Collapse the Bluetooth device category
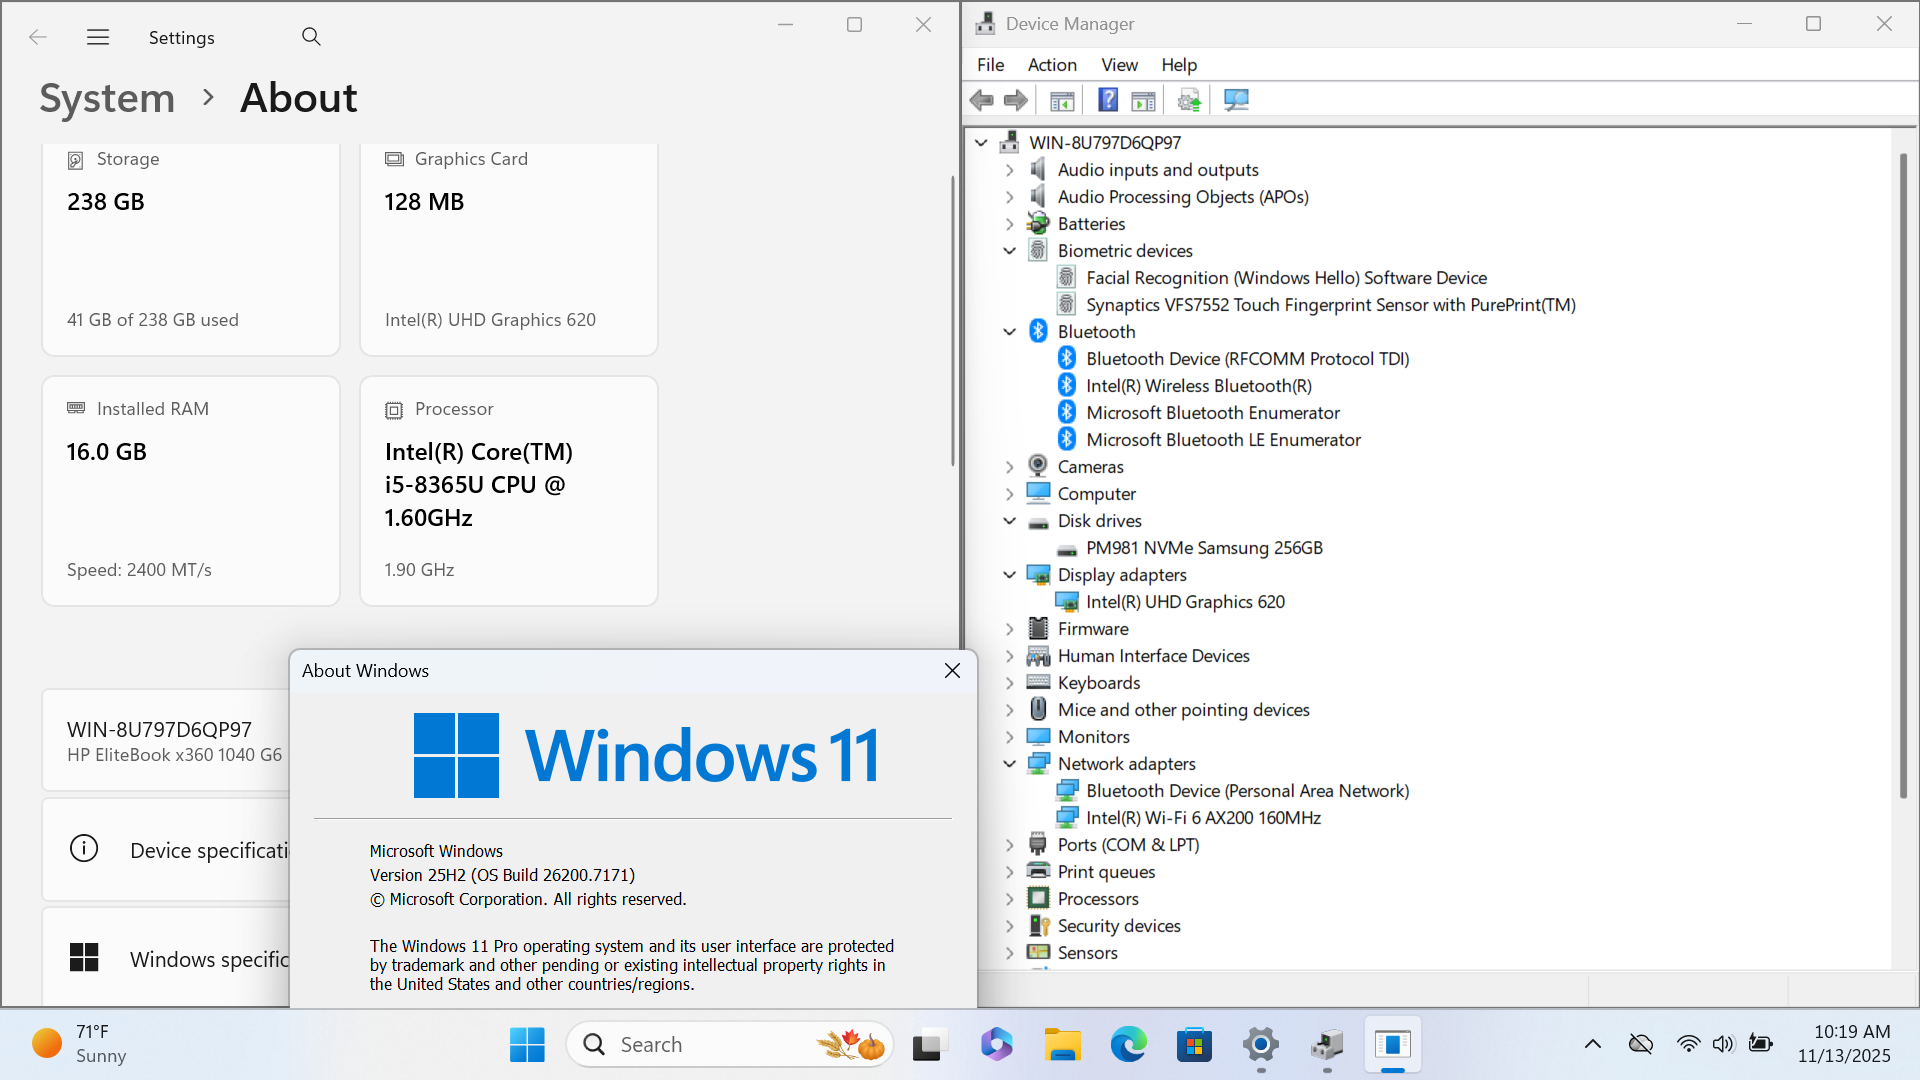 (x=1010, y=332)
